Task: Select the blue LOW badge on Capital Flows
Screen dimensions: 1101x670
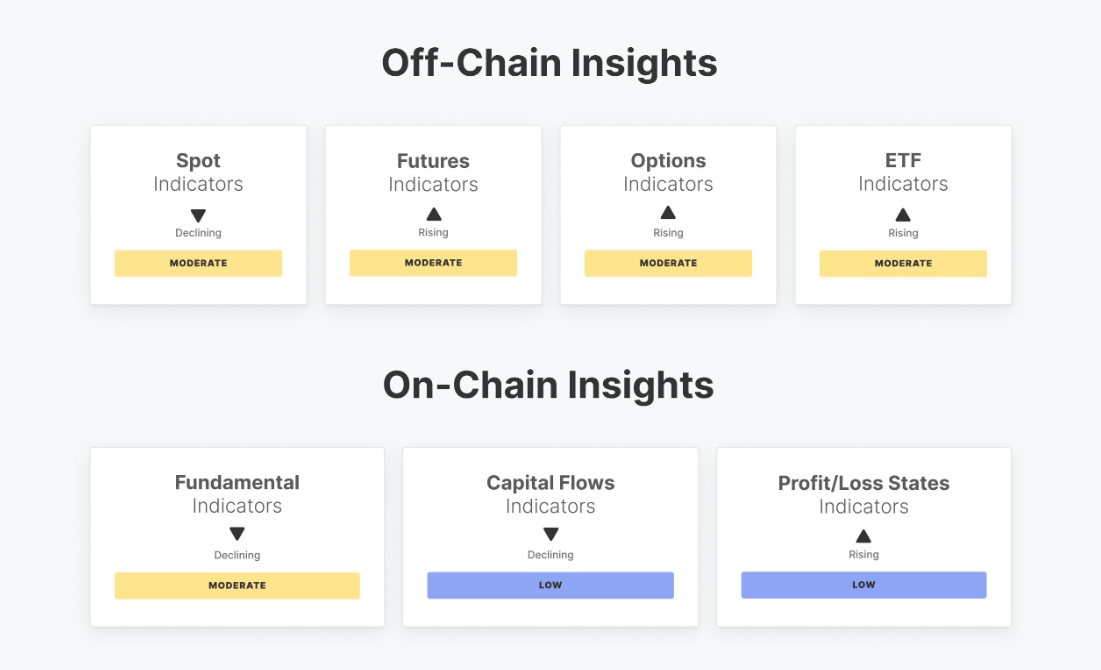Action: tap(550, 585)
